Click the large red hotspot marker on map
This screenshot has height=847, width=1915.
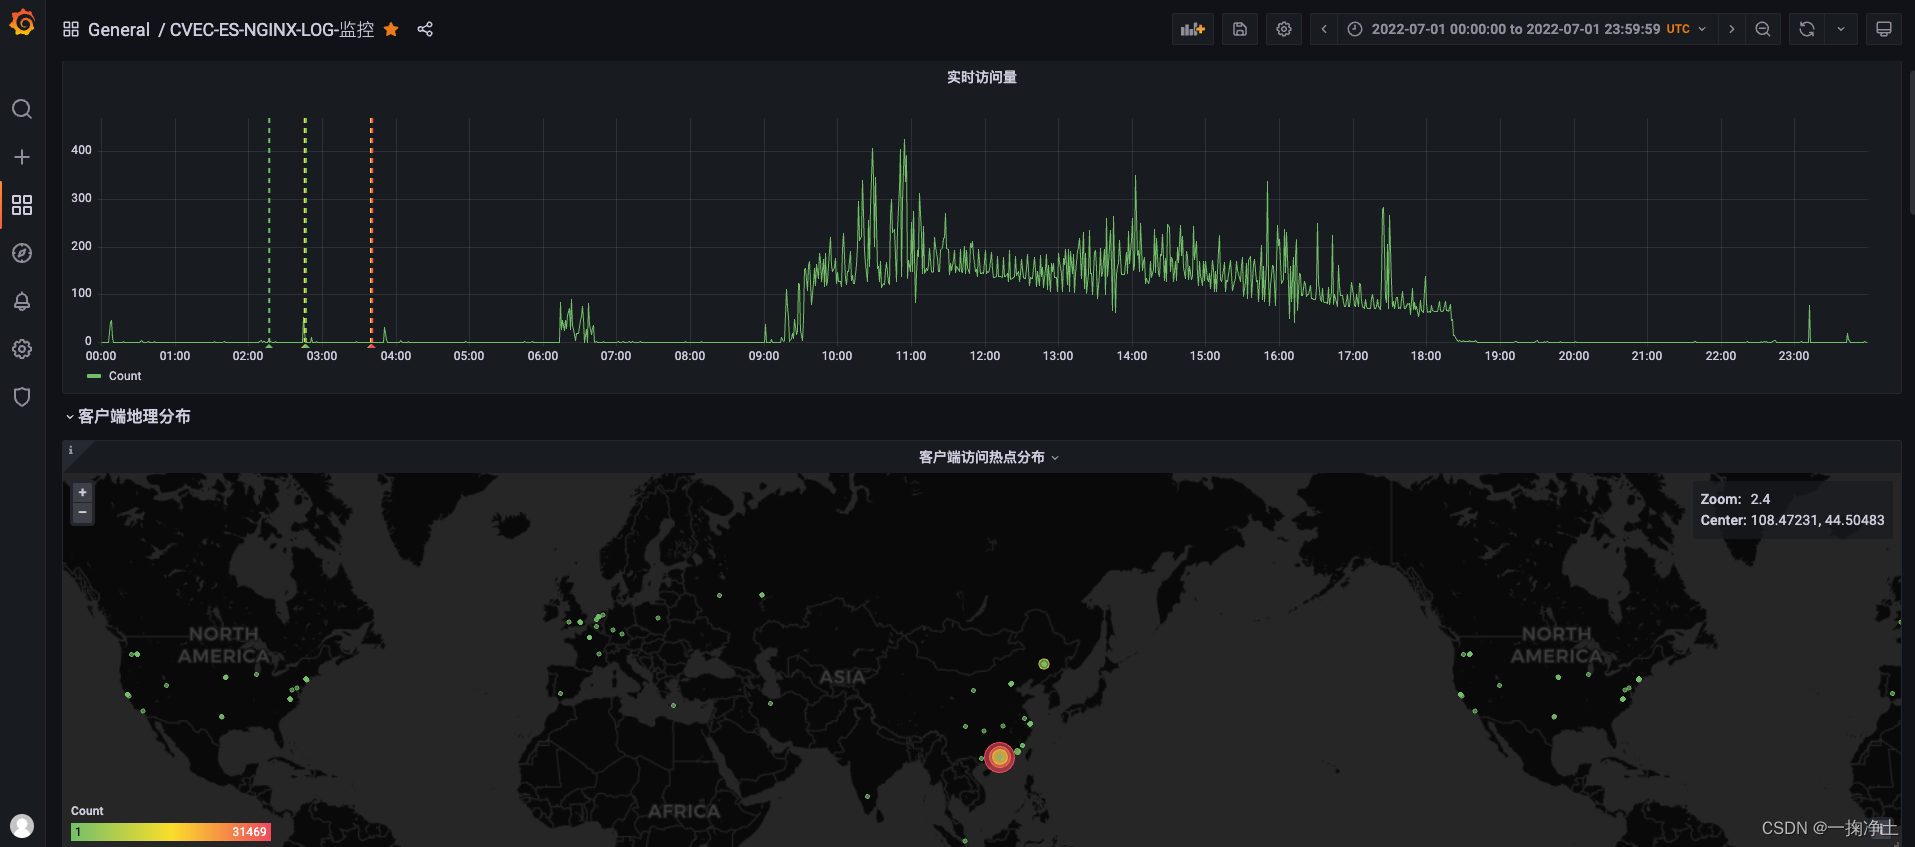999,757
